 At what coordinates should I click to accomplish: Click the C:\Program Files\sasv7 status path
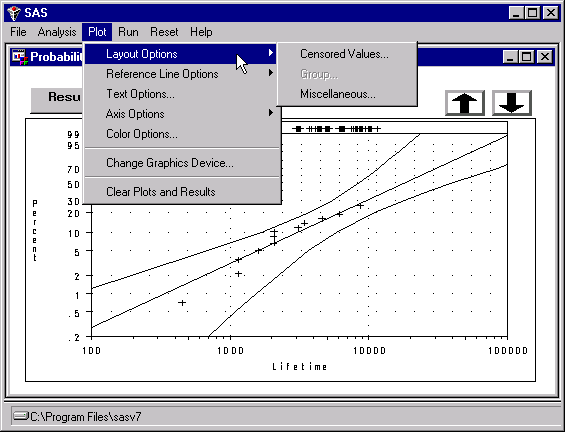[x=86, y=417]
